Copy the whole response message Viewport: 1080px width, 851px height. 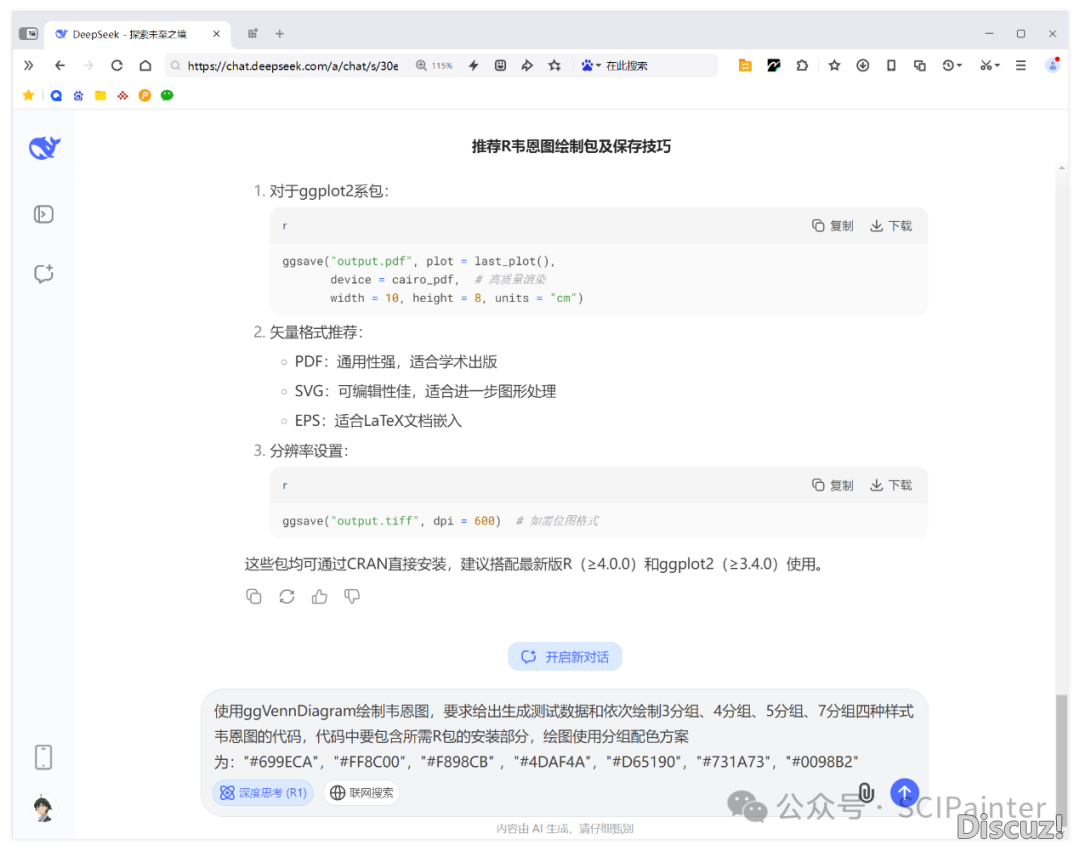pos(253,596)
